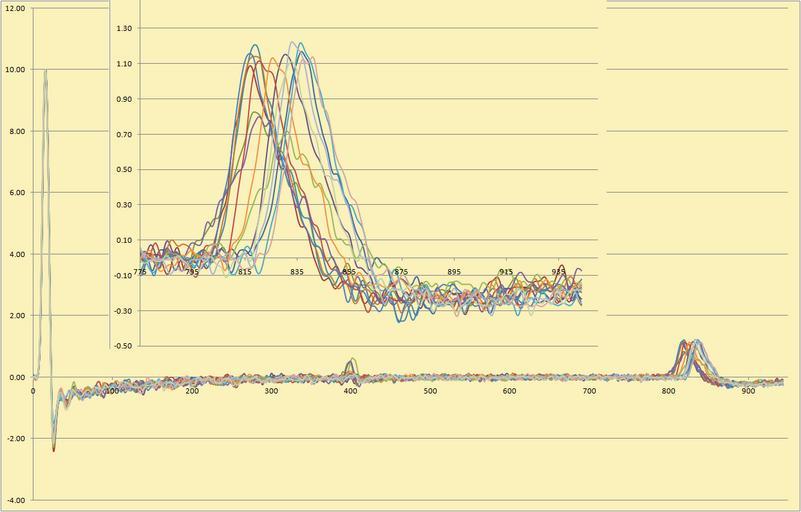801x512 pixels.
Task: Select the 700 main x-axis label
Action: pos(589,390)
